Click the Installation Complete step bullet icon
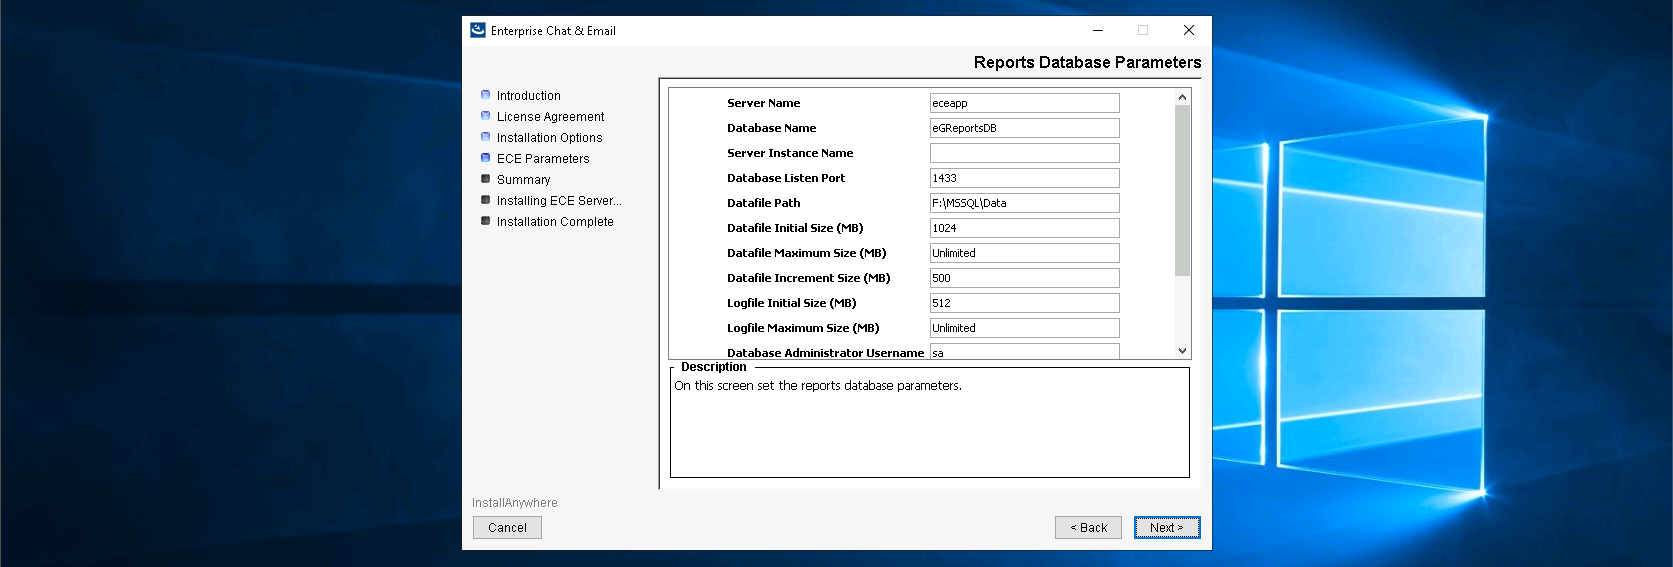This screenshot has width=1673, height=567. pos(486,221)
